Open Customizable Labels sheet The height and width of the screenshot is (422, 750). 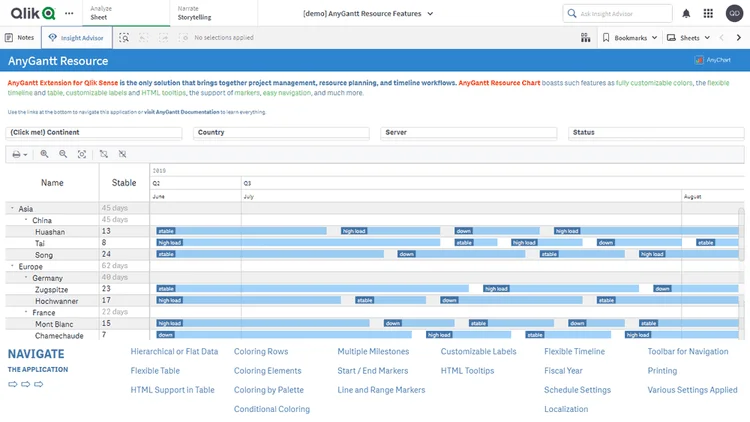[x=478, y=352]
